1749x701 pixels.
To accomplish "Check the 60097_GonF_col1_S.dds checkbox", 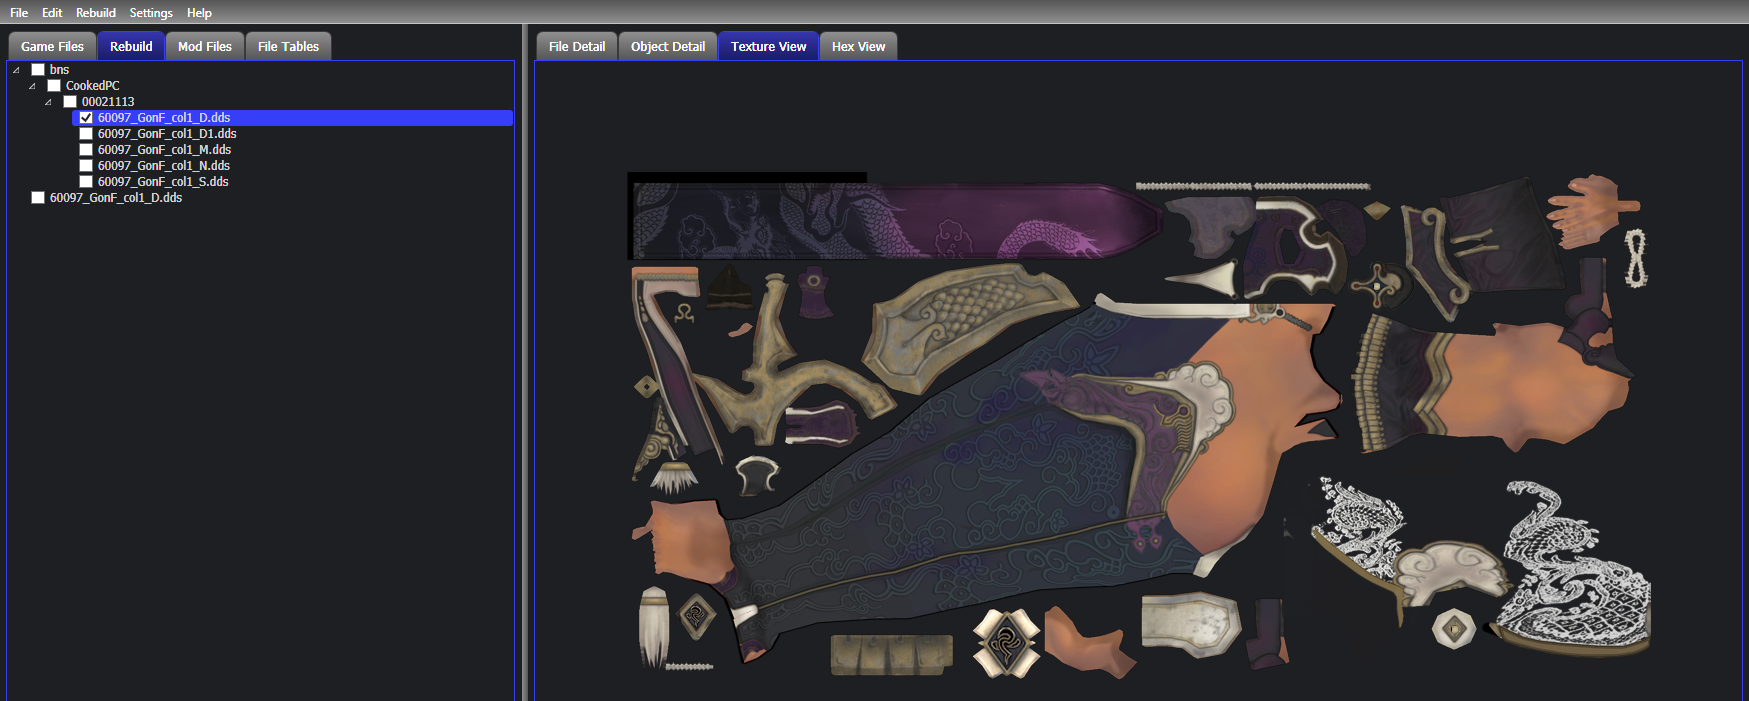I will 86,182.
